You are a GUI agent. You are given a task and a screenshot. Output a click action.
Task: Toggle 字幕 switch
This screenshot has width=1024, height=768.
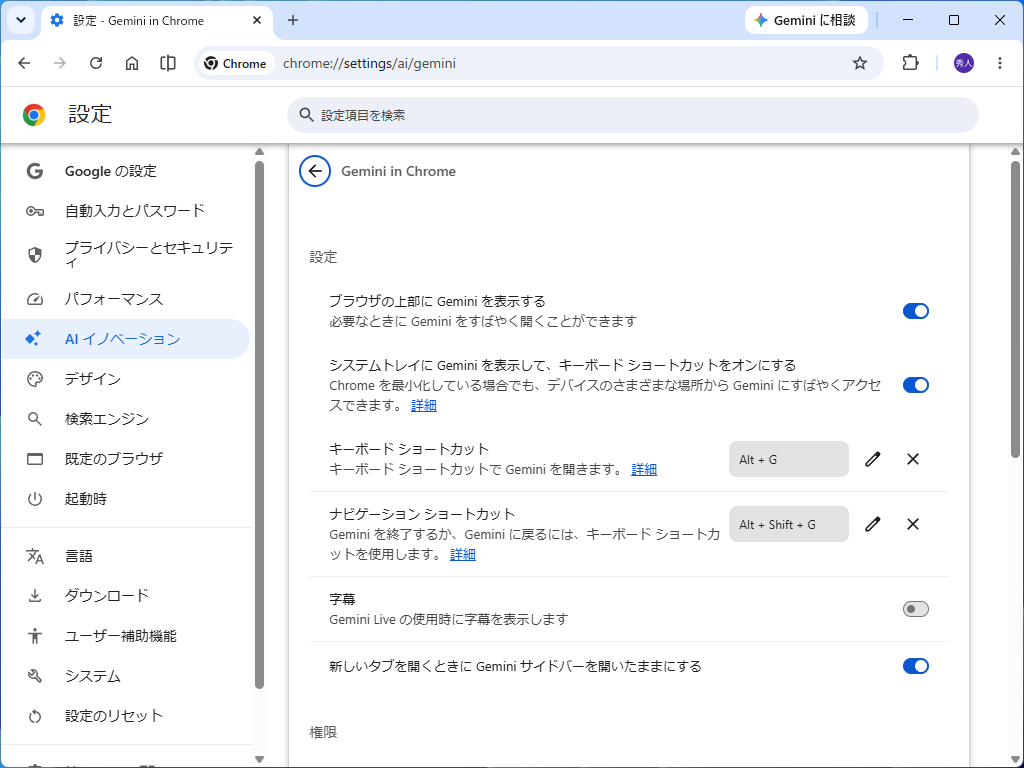coord(916,609)
